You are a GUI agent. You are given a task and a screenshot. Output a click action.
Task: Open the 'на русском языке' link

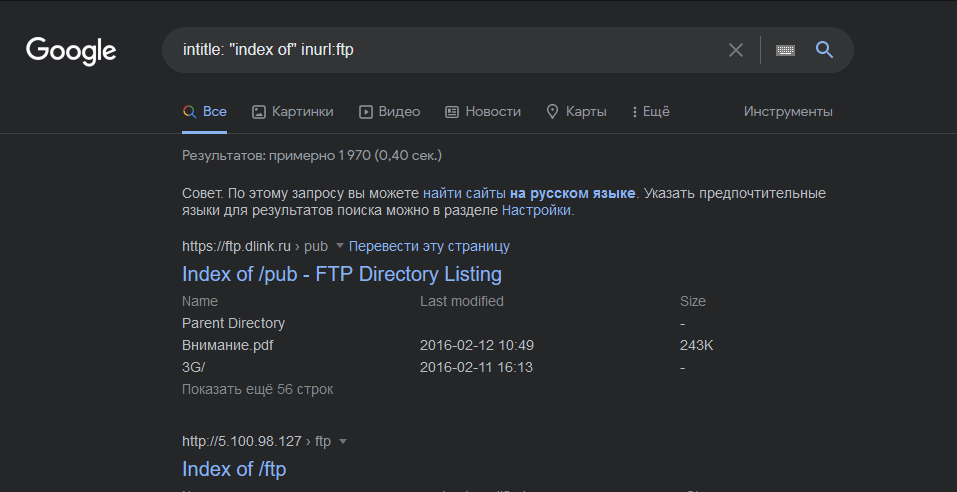click(572, 193)
